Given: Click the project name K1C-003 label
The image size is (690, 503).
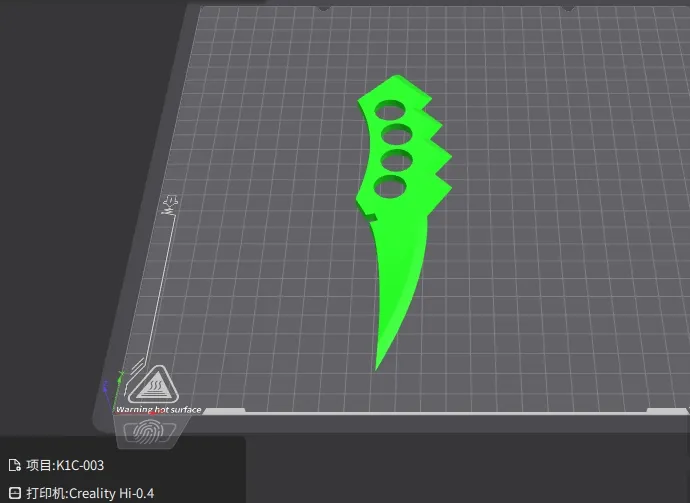Looking at the screenshot, I should pos(65,465).
